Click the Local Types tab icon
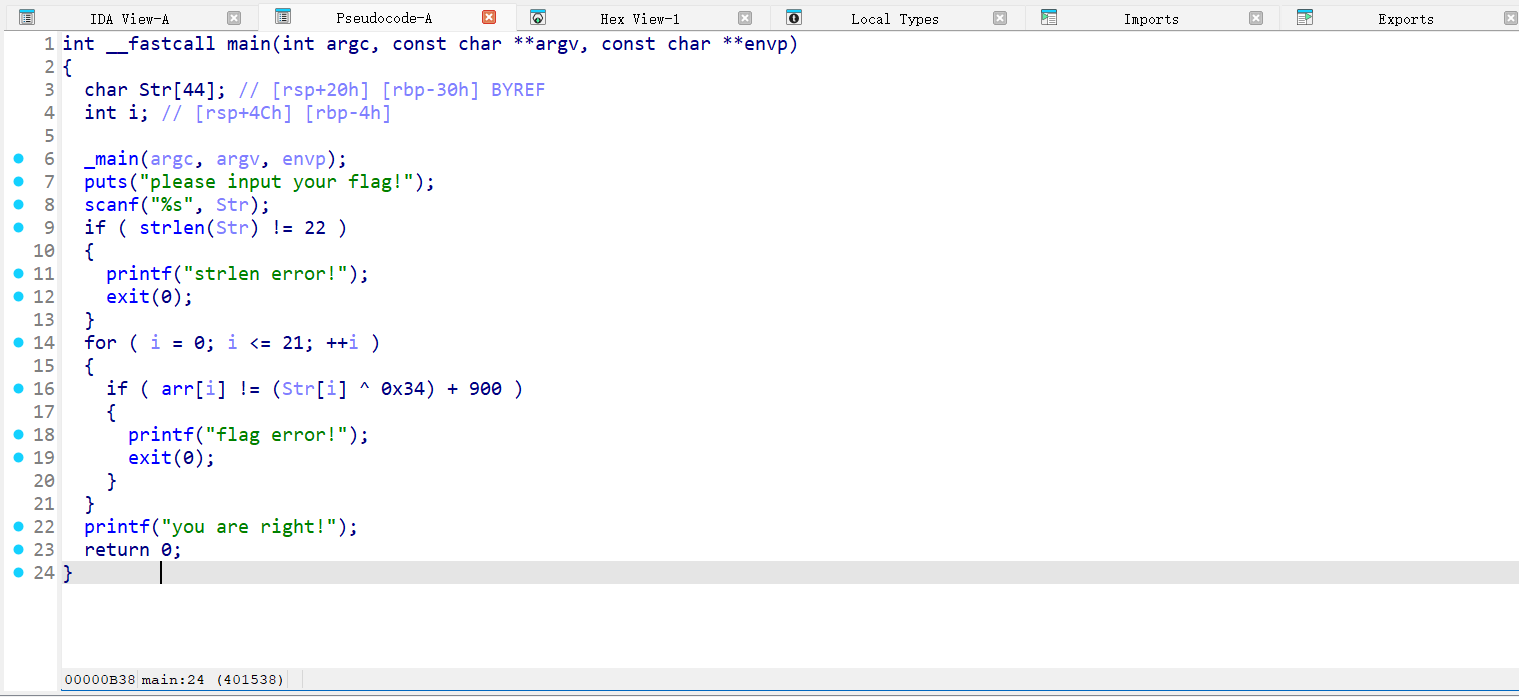 794,17
